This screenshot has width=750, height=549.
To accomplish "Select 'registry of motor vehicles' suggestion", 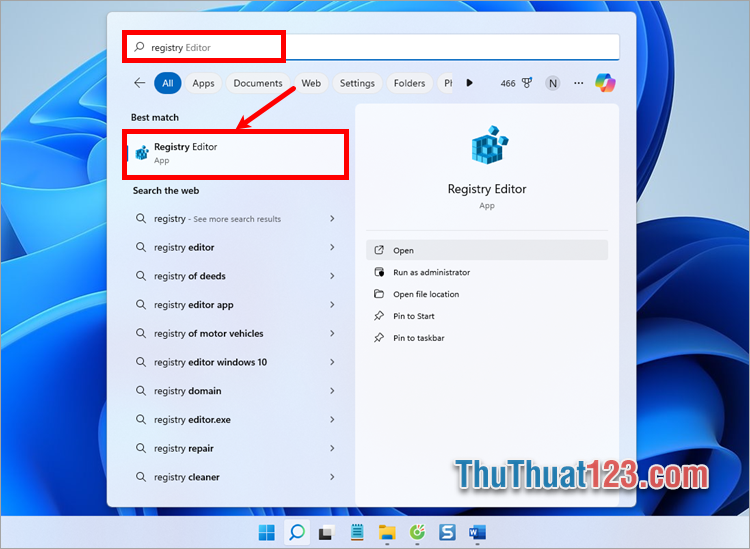I will click(209, 333).
